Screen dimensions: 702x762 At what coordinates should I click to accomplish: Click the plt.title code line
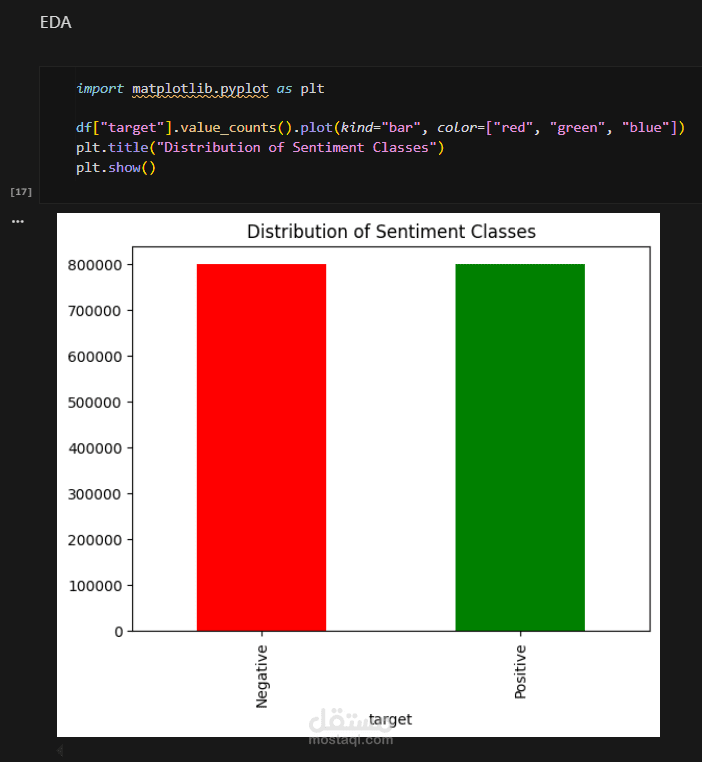point(258,147)
